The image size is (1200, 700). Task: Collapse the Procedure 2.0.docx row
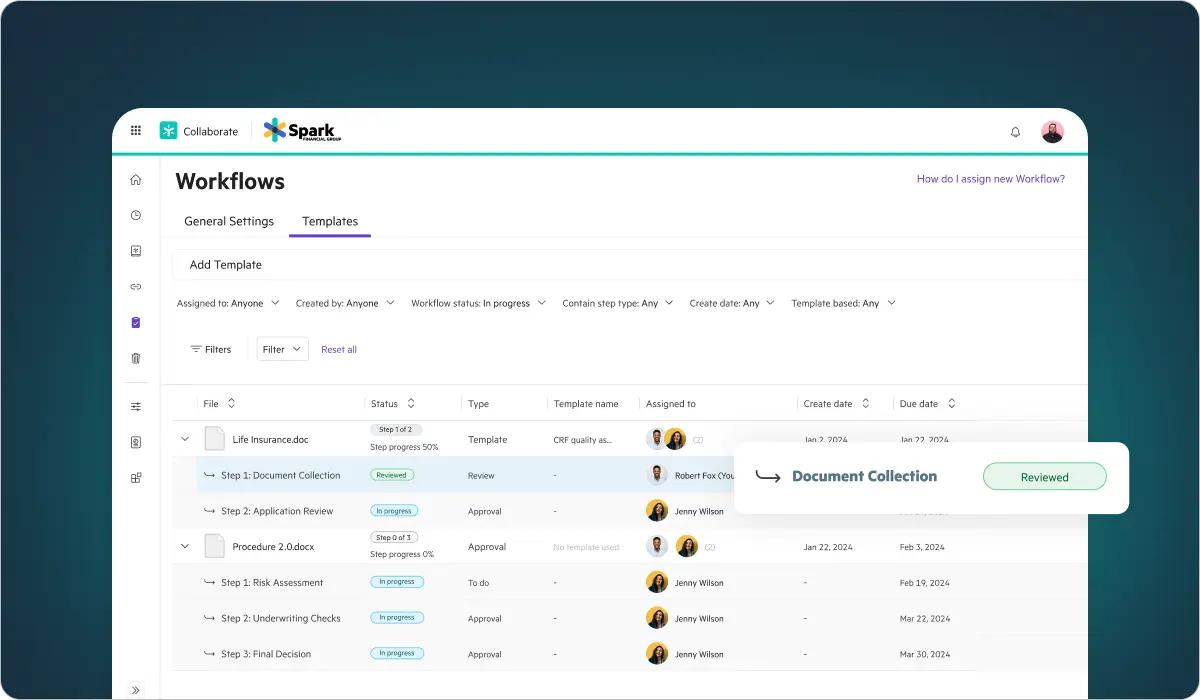184,547
